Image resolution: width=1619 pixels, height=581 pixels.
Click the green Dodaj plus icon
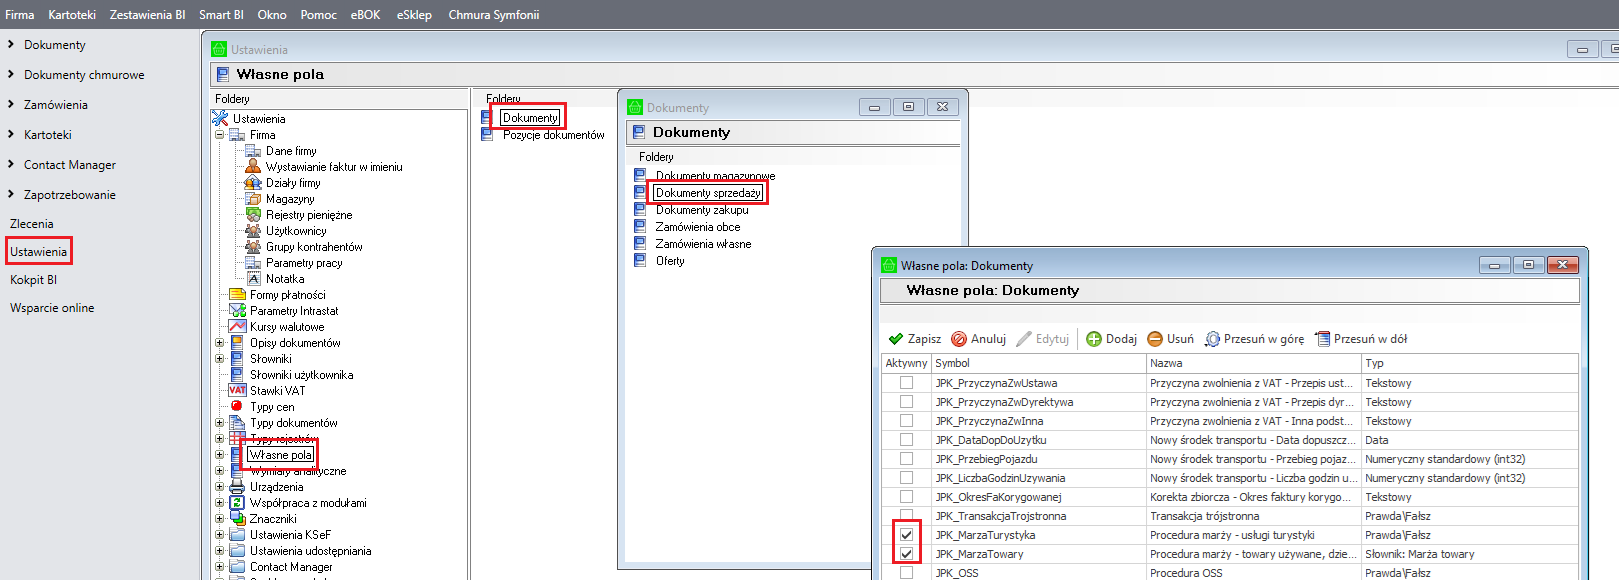coord(1094,339)
